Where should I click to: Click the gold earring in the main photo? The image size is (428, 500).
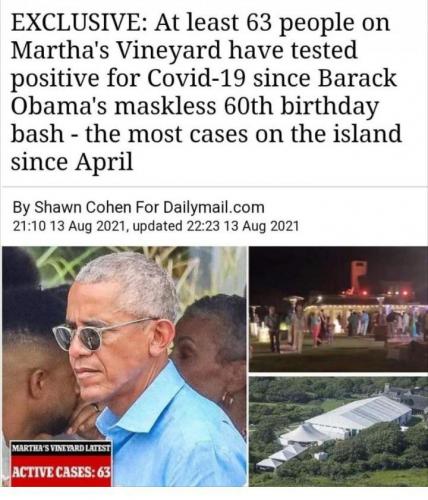(x=228, y=397)
